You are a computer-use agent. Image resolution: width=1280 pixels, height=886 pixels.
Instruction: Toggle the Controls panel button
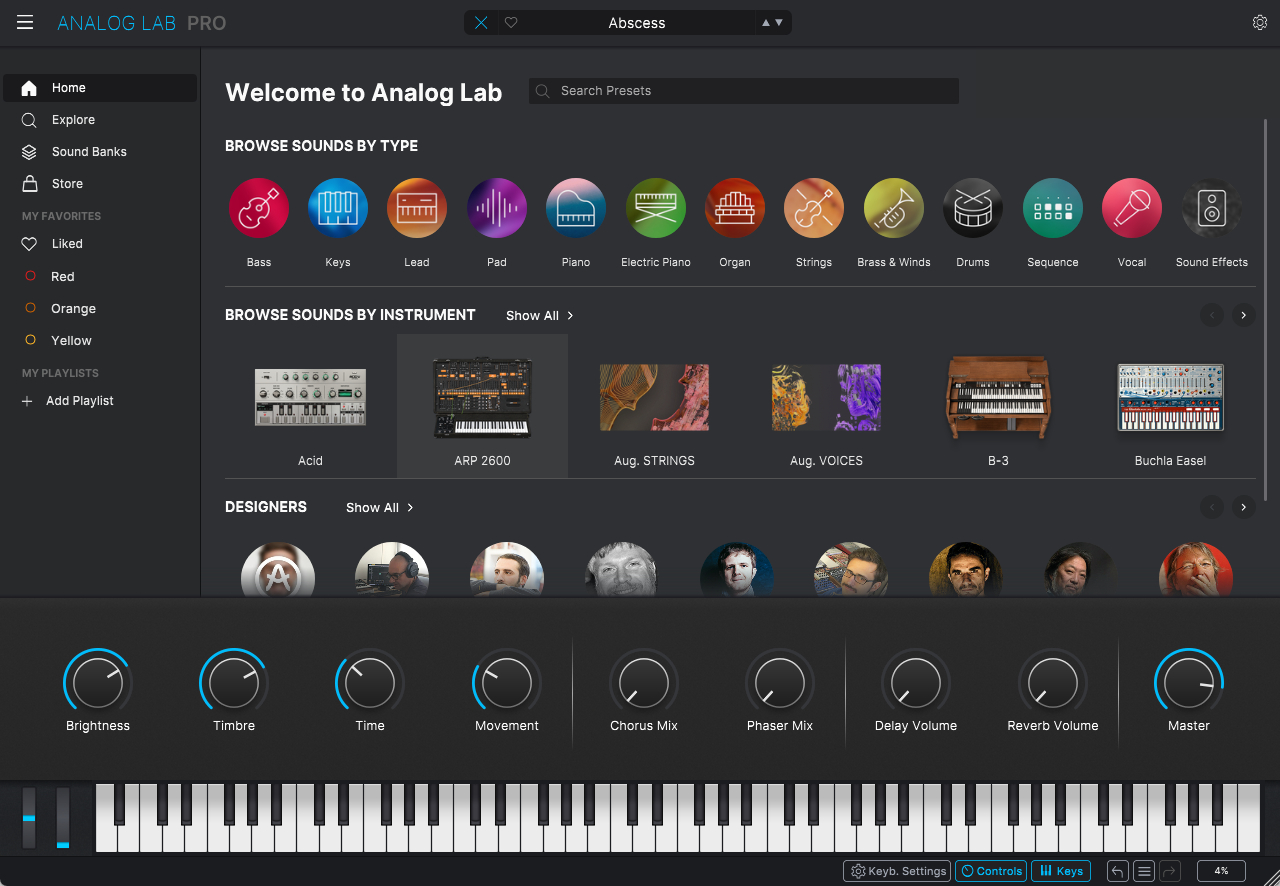(x=990, y=871)
